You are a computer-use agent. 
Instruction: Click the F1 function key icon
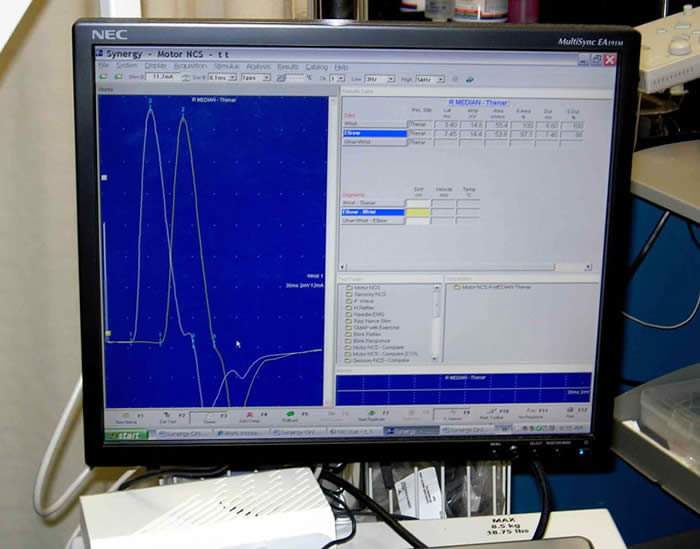(x=127, y=417)
